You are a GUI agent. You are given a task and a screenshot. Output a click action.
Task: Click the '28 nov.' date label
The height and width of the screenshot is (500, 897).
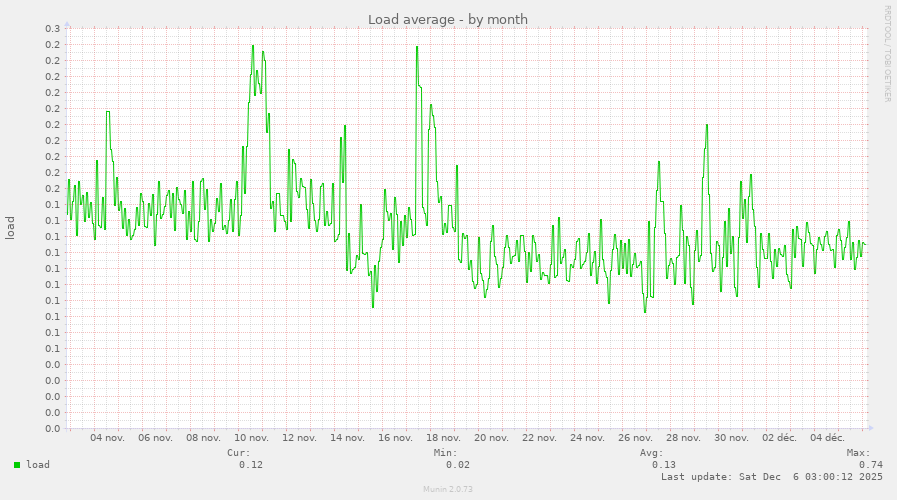tap(684, 438)
